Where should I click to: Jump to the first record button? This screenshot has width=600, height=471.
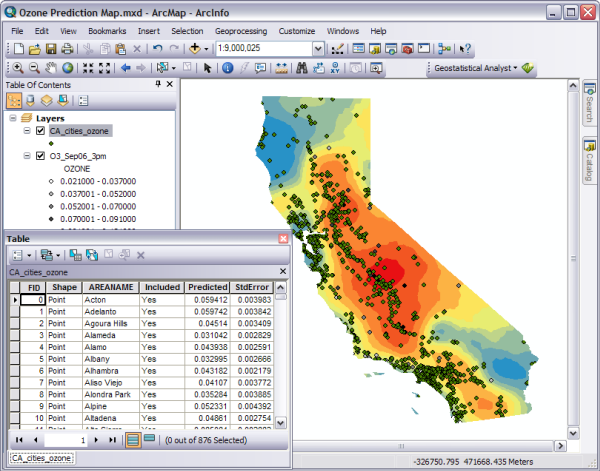(19, 440)
